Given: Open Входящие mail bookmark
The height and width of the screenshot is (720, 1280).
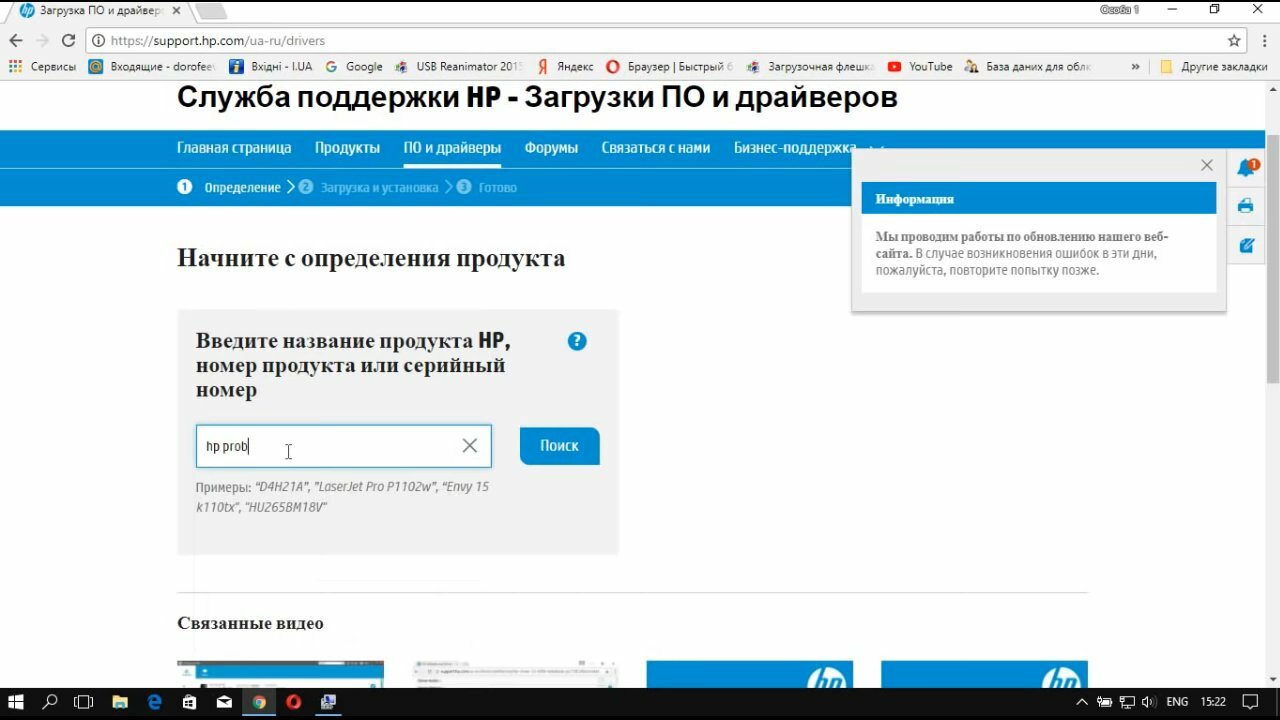Looking at the screenshot, I should click(x=152, y=67).
